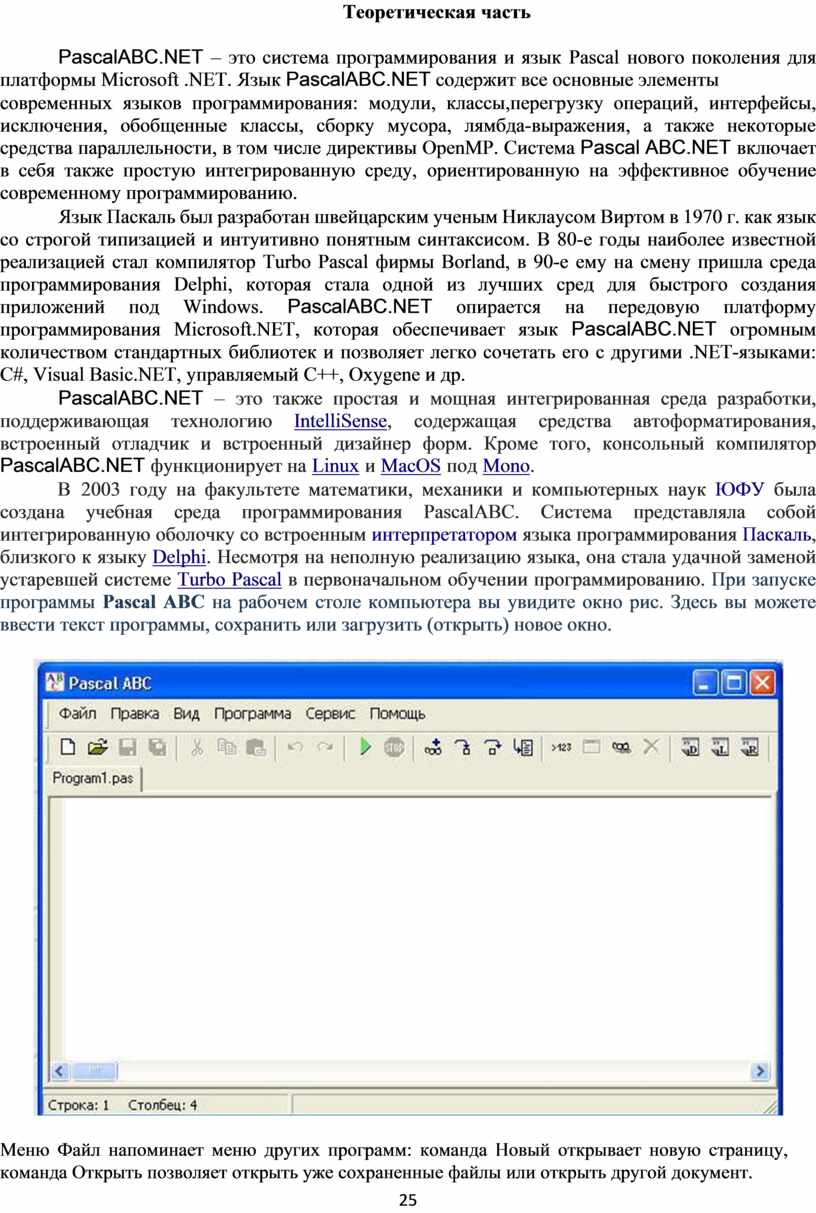The height and width of the screenshot is (1213, 816).
Task: Click the Run to cursor icon
Action: [x=523, y=747]
